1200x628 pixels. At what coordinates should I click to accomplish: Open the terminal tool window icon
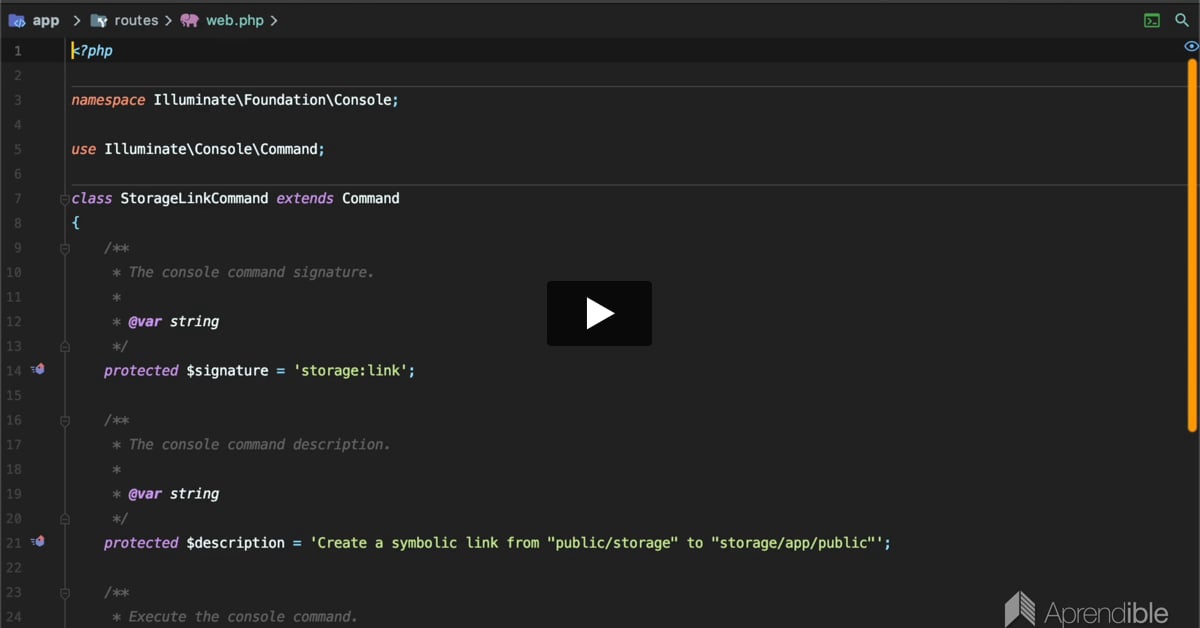pos(1153,20)
